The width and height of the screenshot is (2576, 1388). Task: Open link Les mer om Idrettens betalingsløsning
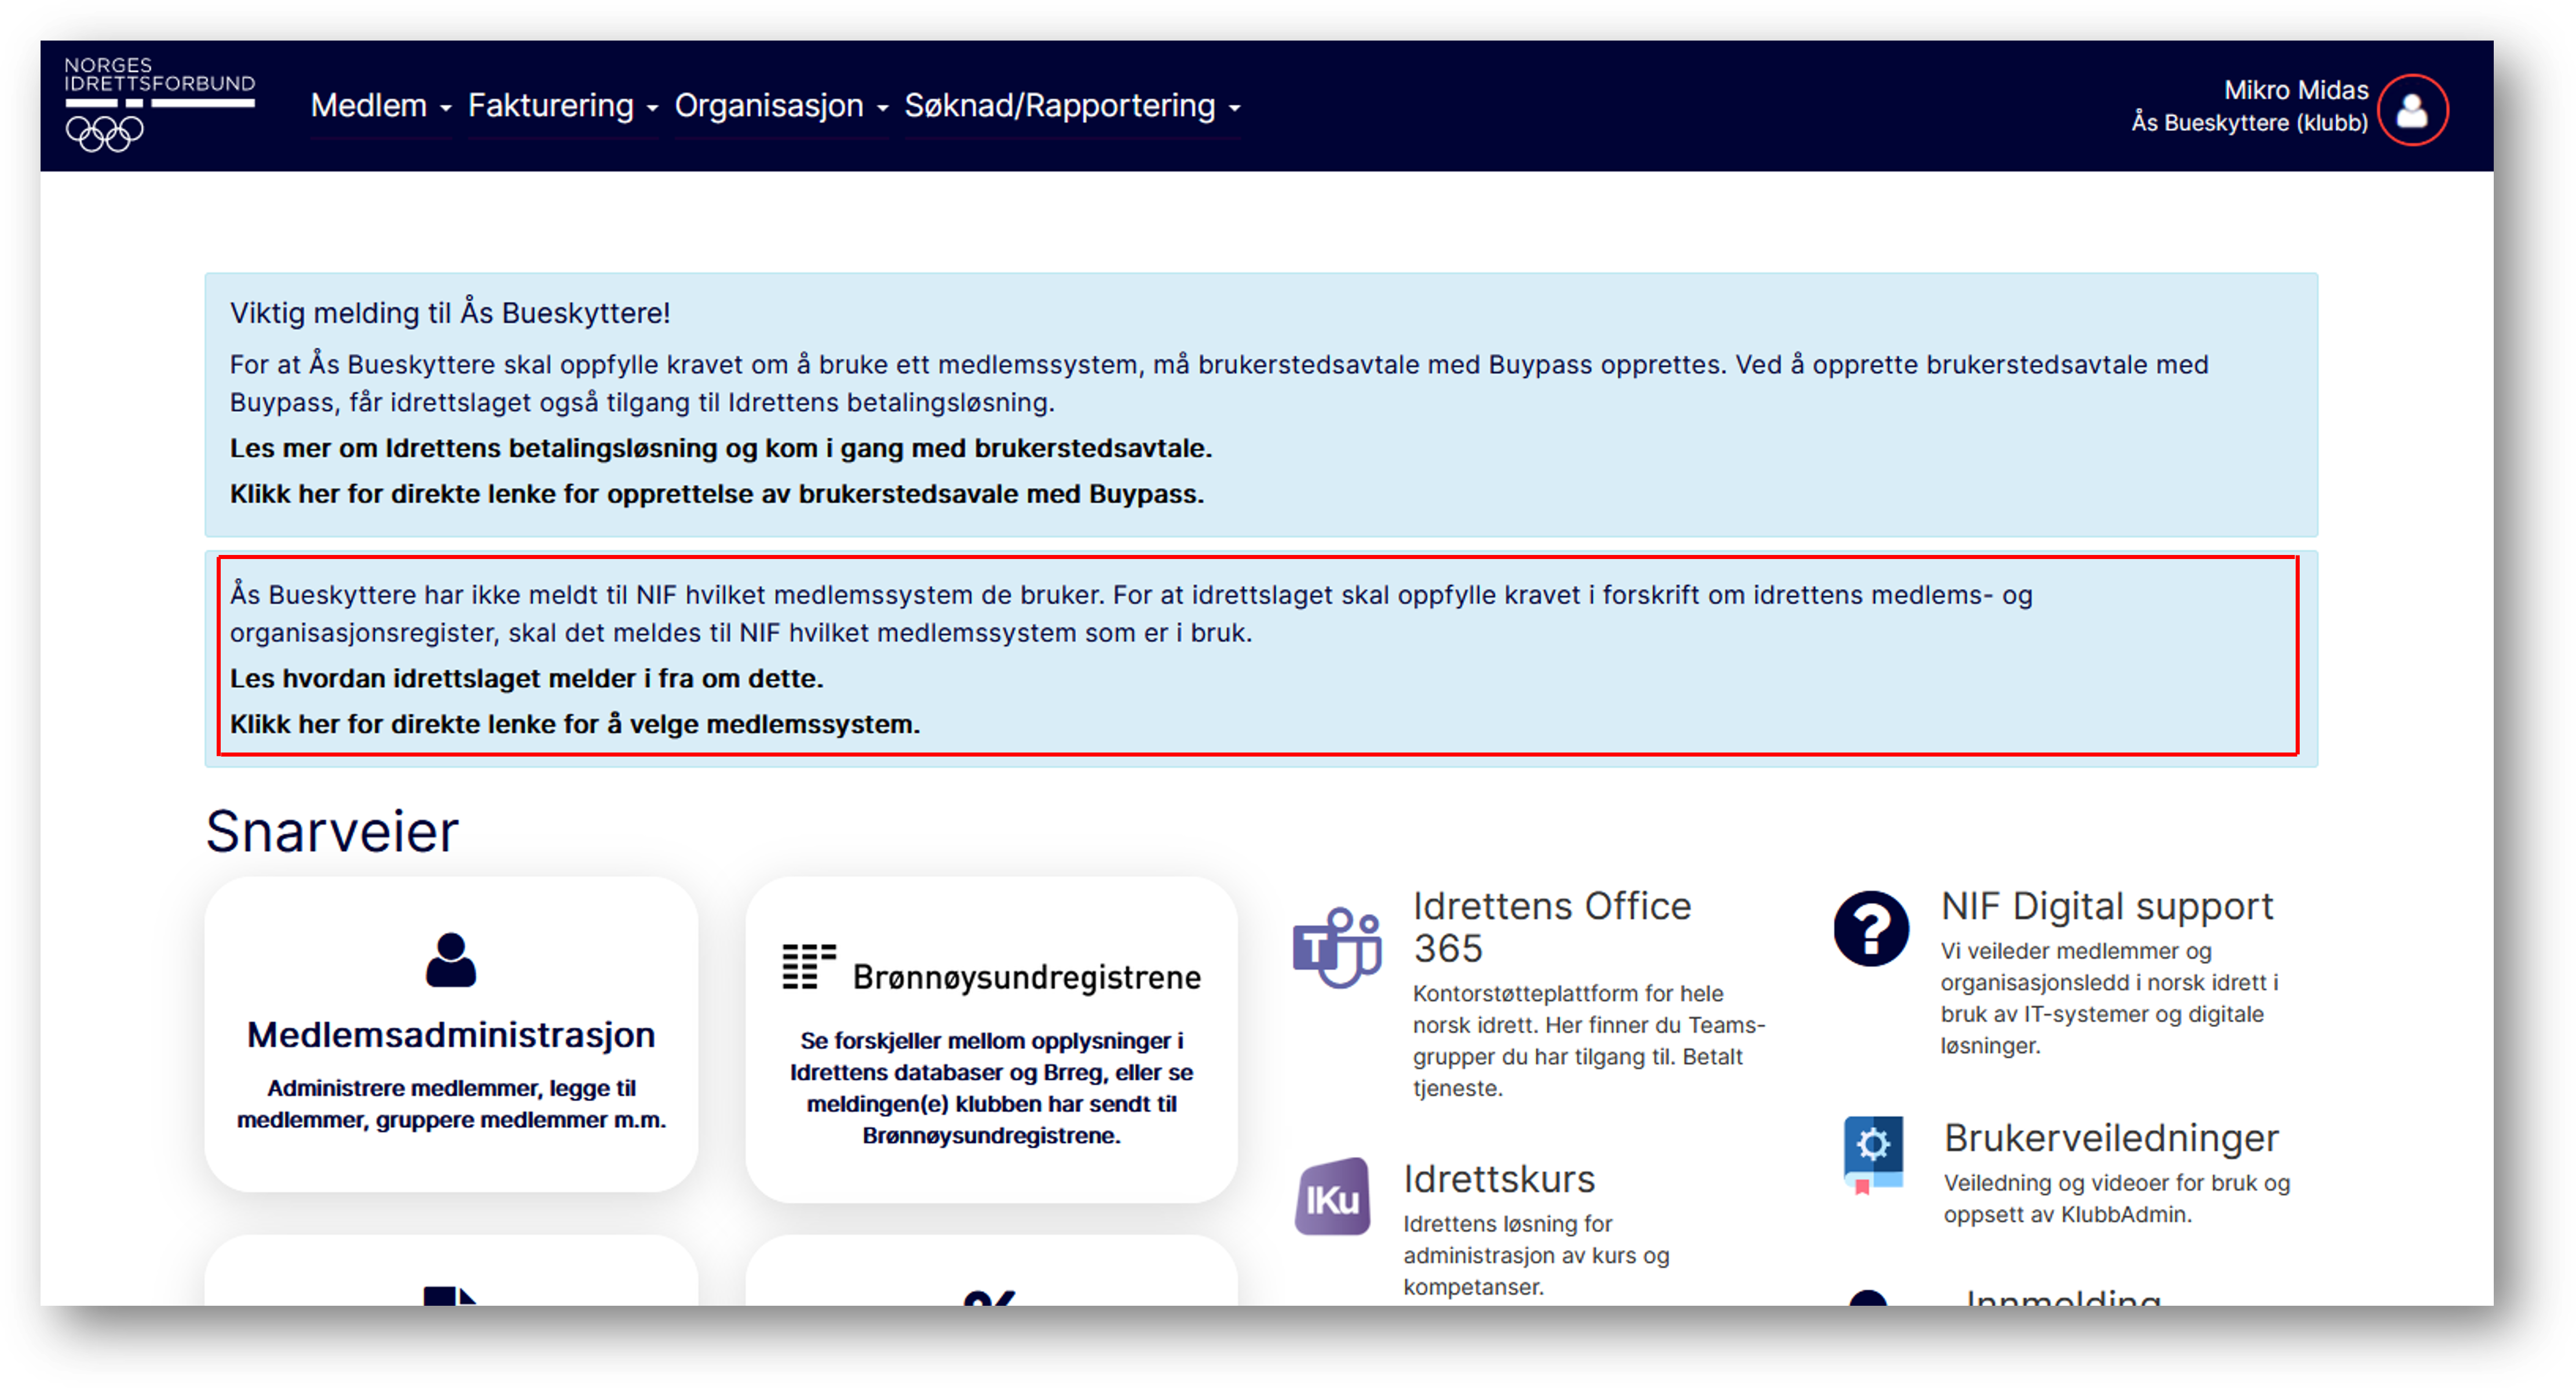(x=720, y=448)
